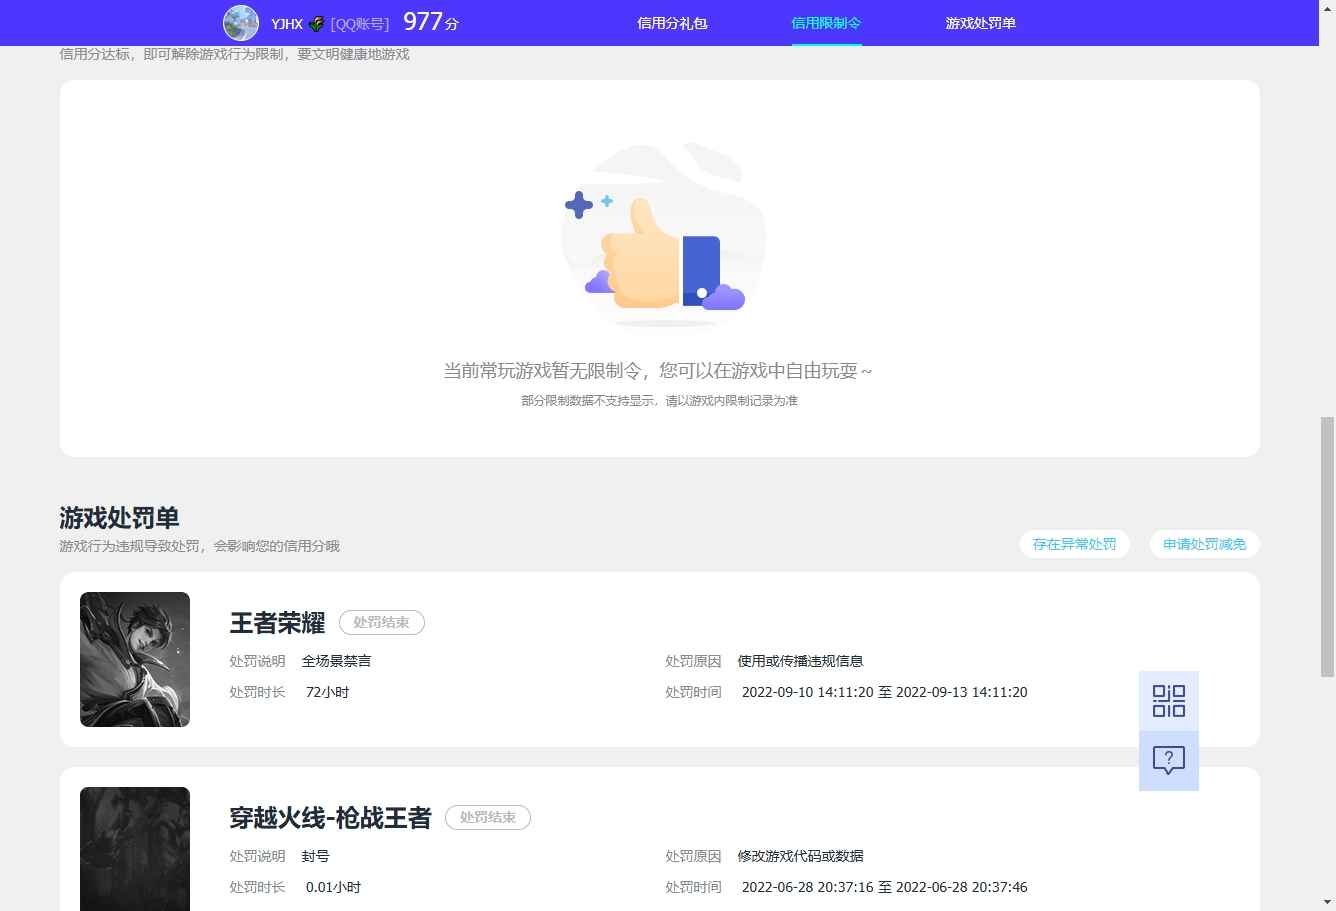Click the 当前常玩游戏暂无限制令 message

coord(658,371)
